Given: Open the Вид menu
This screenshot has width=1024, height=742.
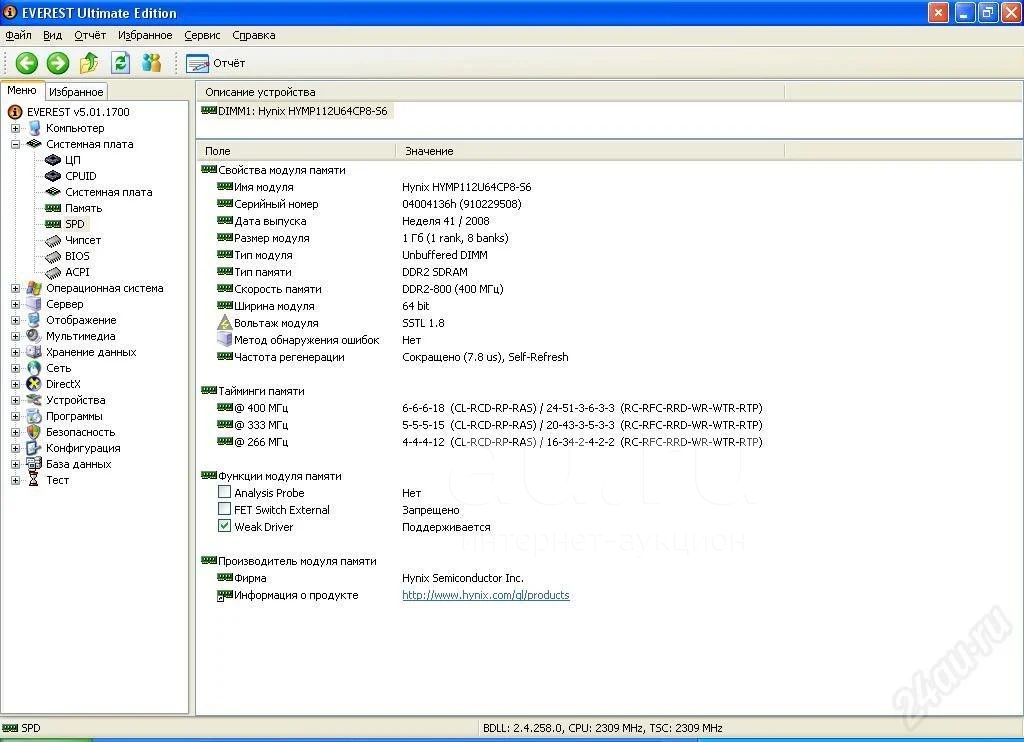Looking at the screenshot, I should pos(52,35).
